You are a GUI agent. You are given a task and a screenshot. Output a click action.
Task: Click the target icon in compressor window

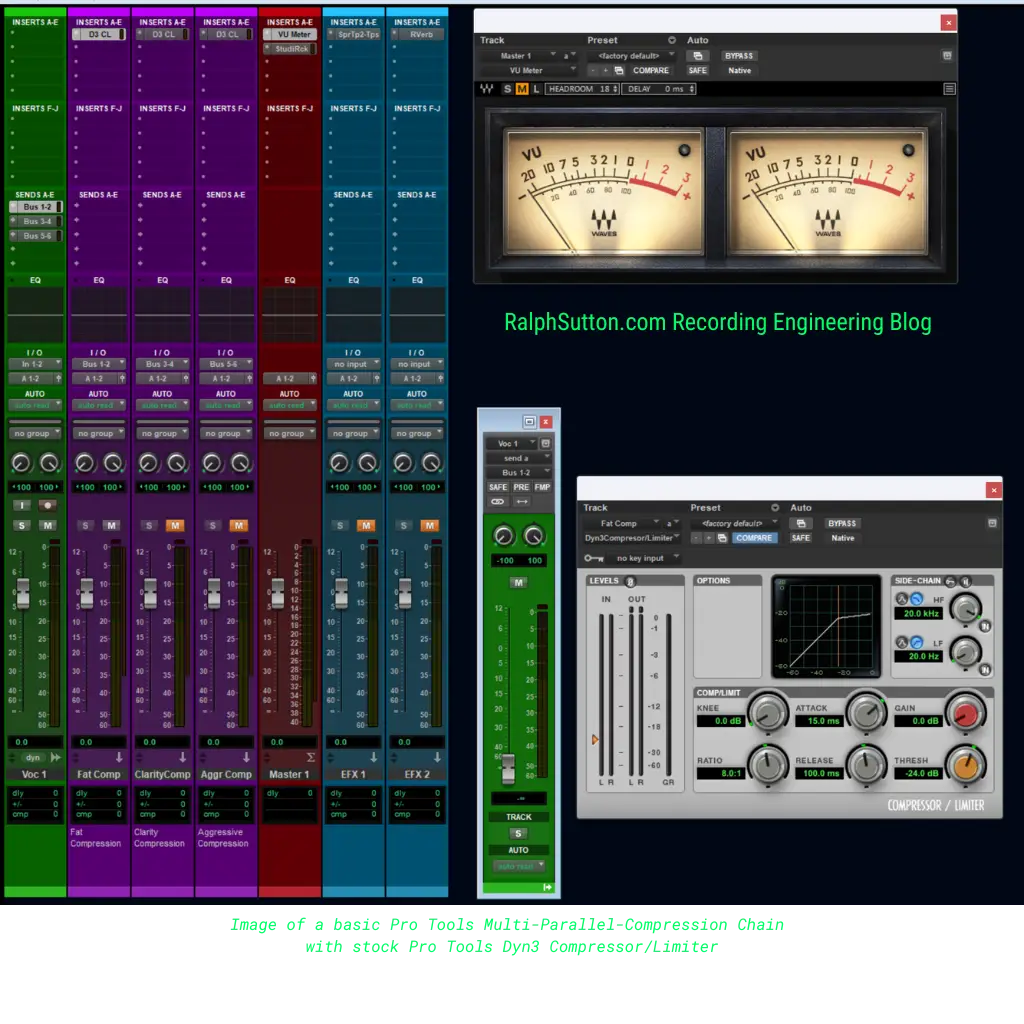pyautogui.click(x=992, y=524)
